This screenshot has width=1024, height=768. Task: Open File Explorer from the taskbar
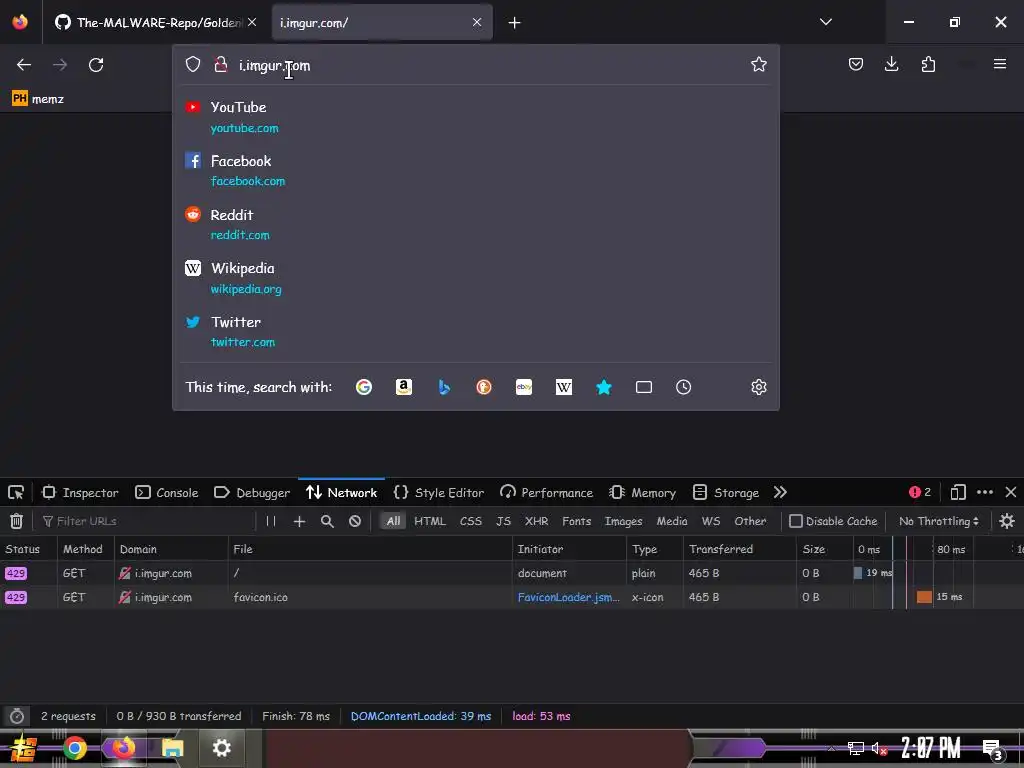173,748
